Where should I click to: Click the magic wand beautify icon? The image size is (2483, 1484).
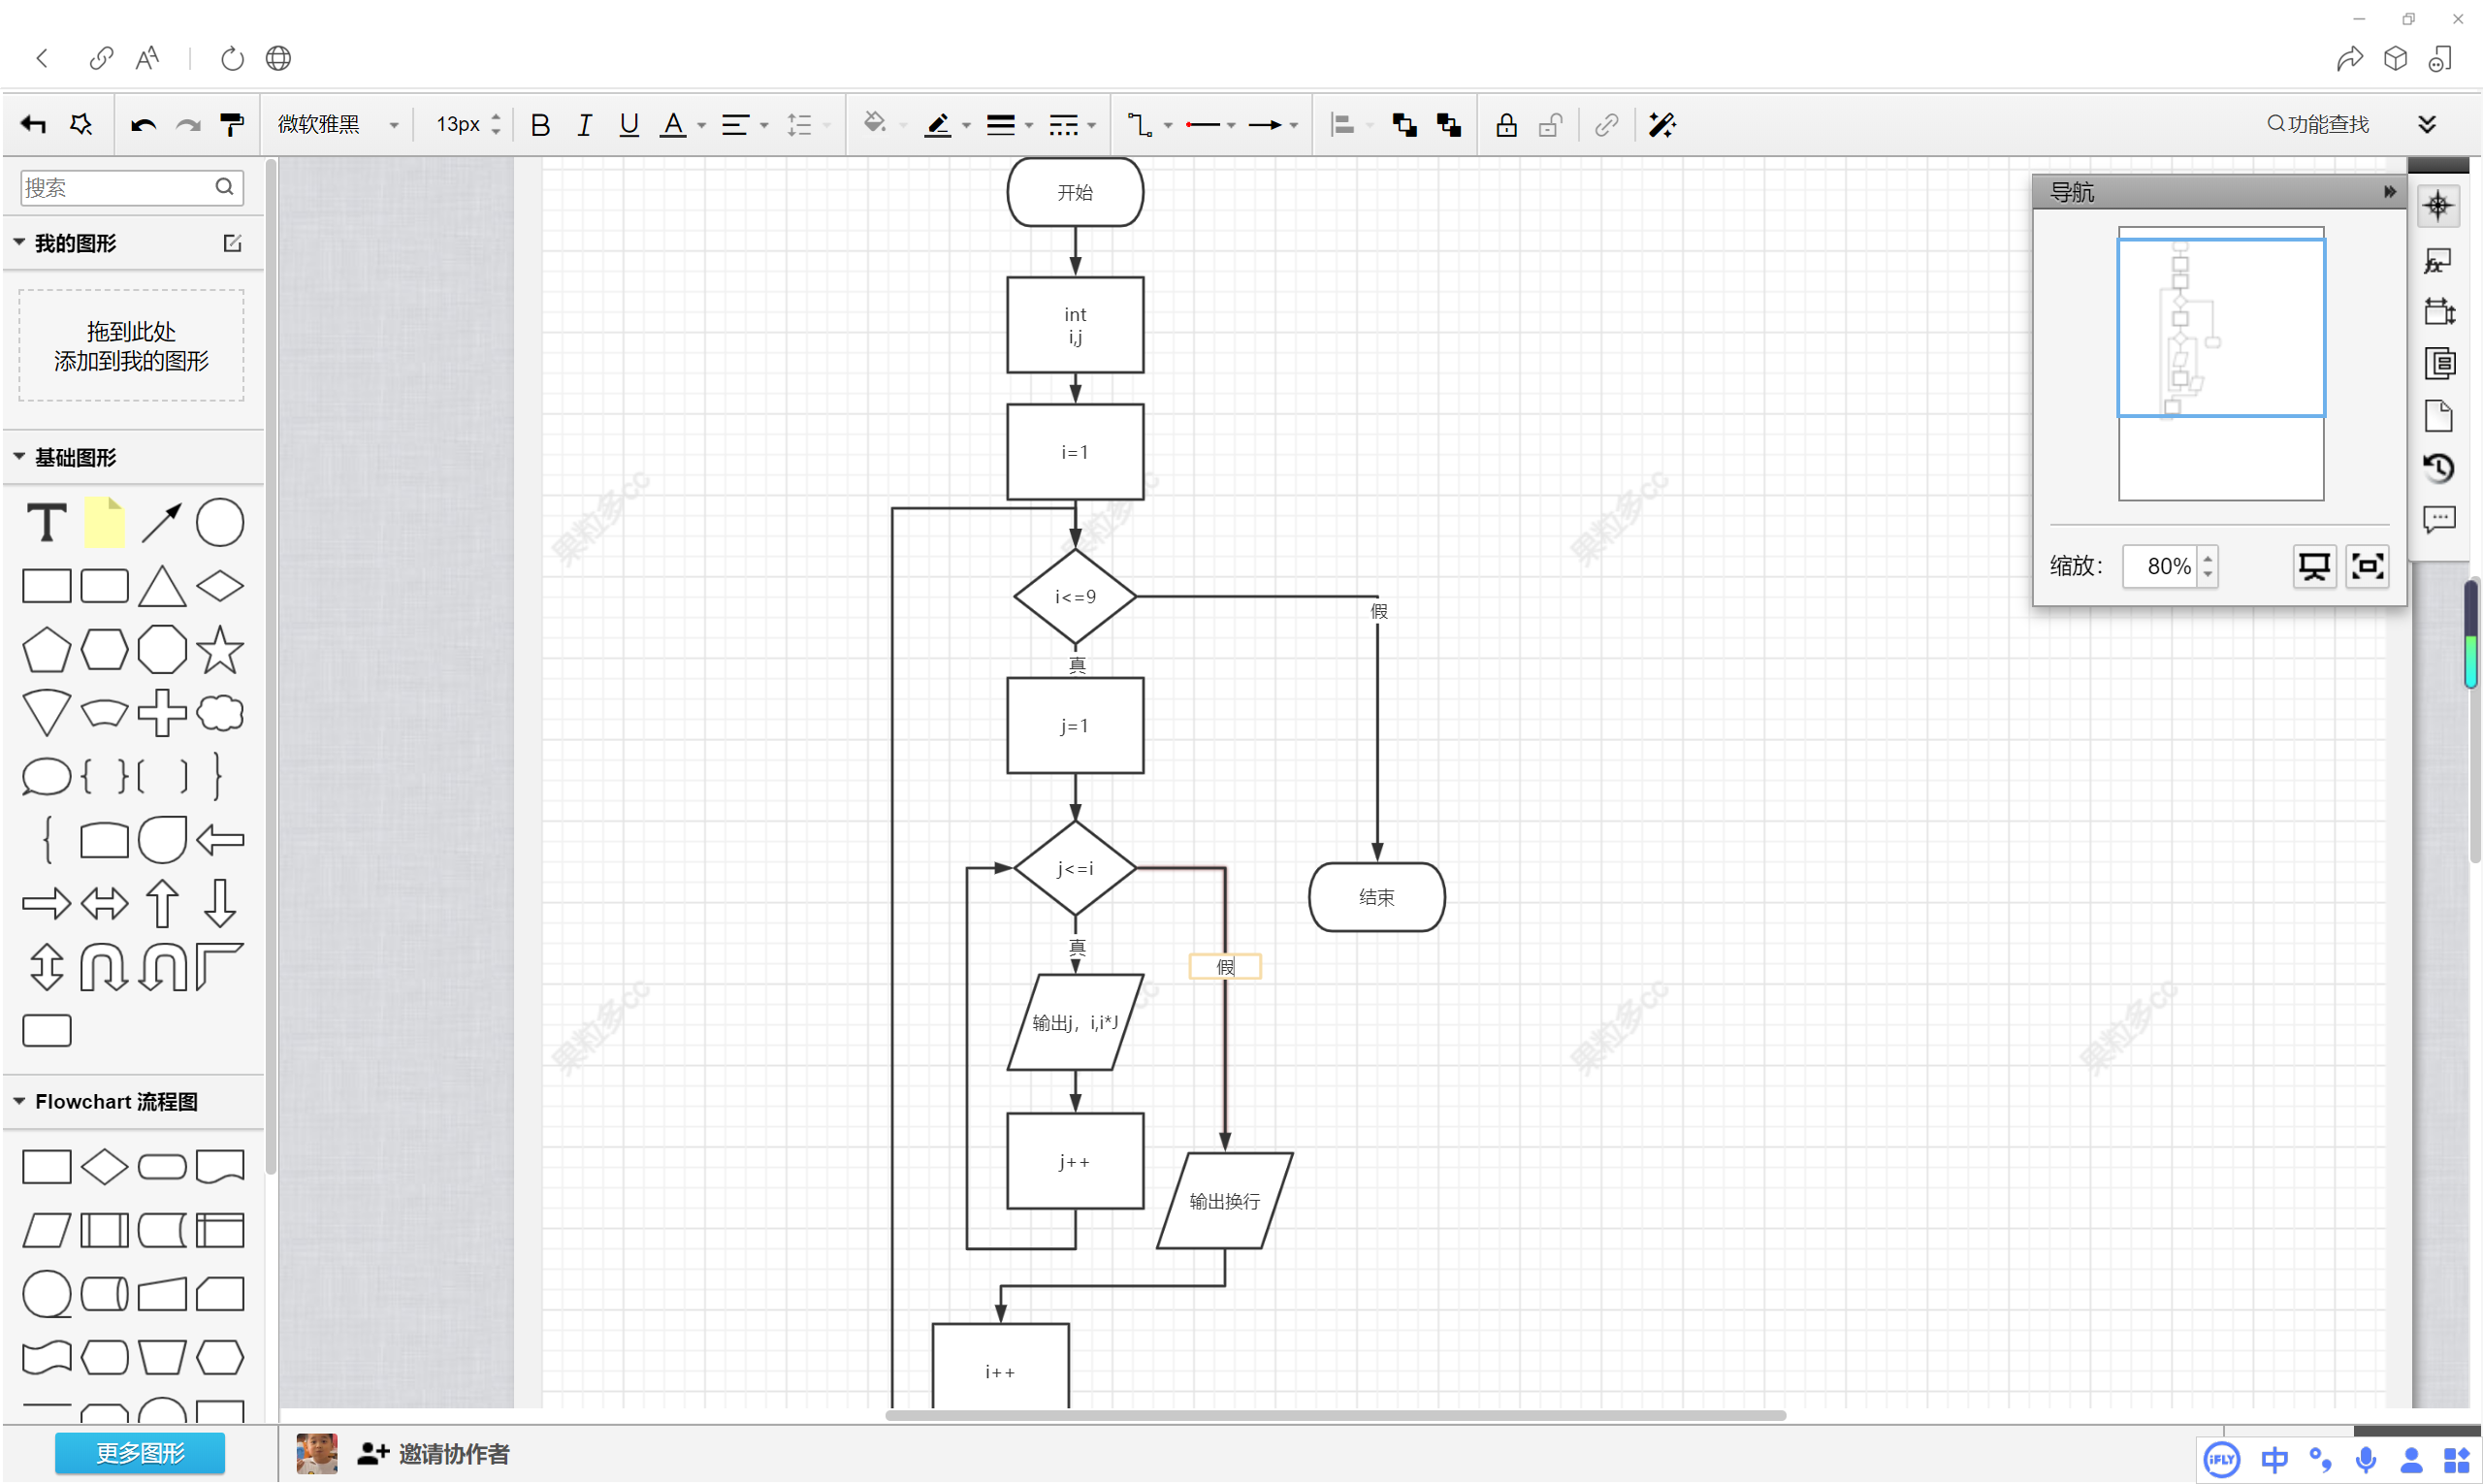click(1661, 125)
